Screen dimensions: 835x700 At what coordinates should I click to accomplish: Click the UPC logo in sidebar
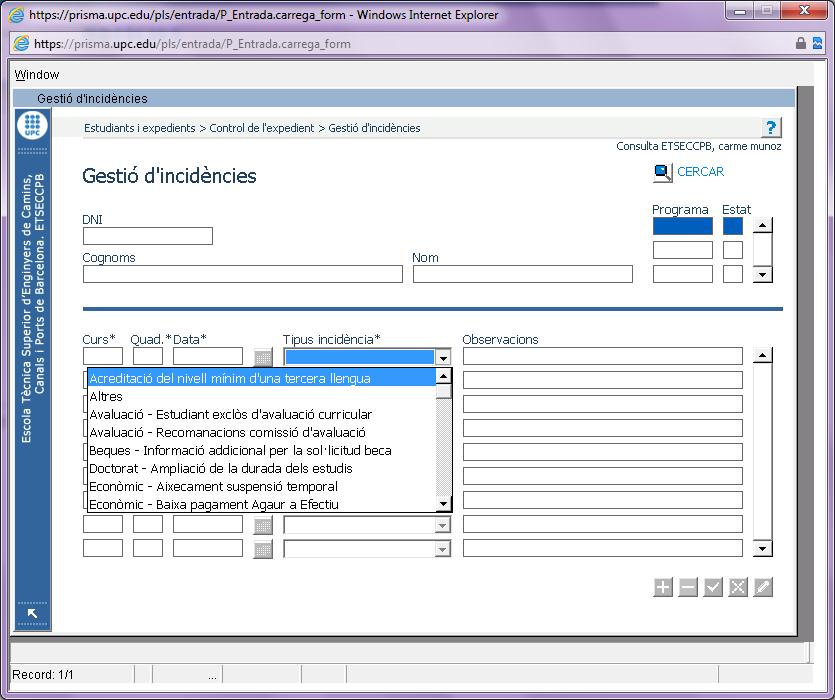32,126
